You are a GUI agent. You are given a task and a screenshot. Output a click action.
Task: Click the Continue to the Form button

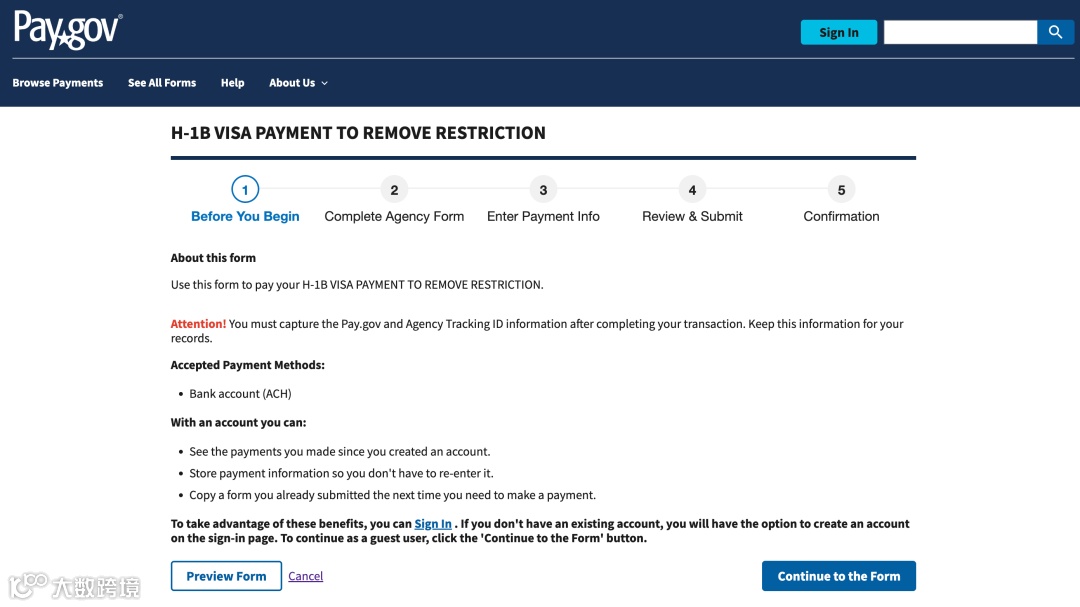(838, 576)
